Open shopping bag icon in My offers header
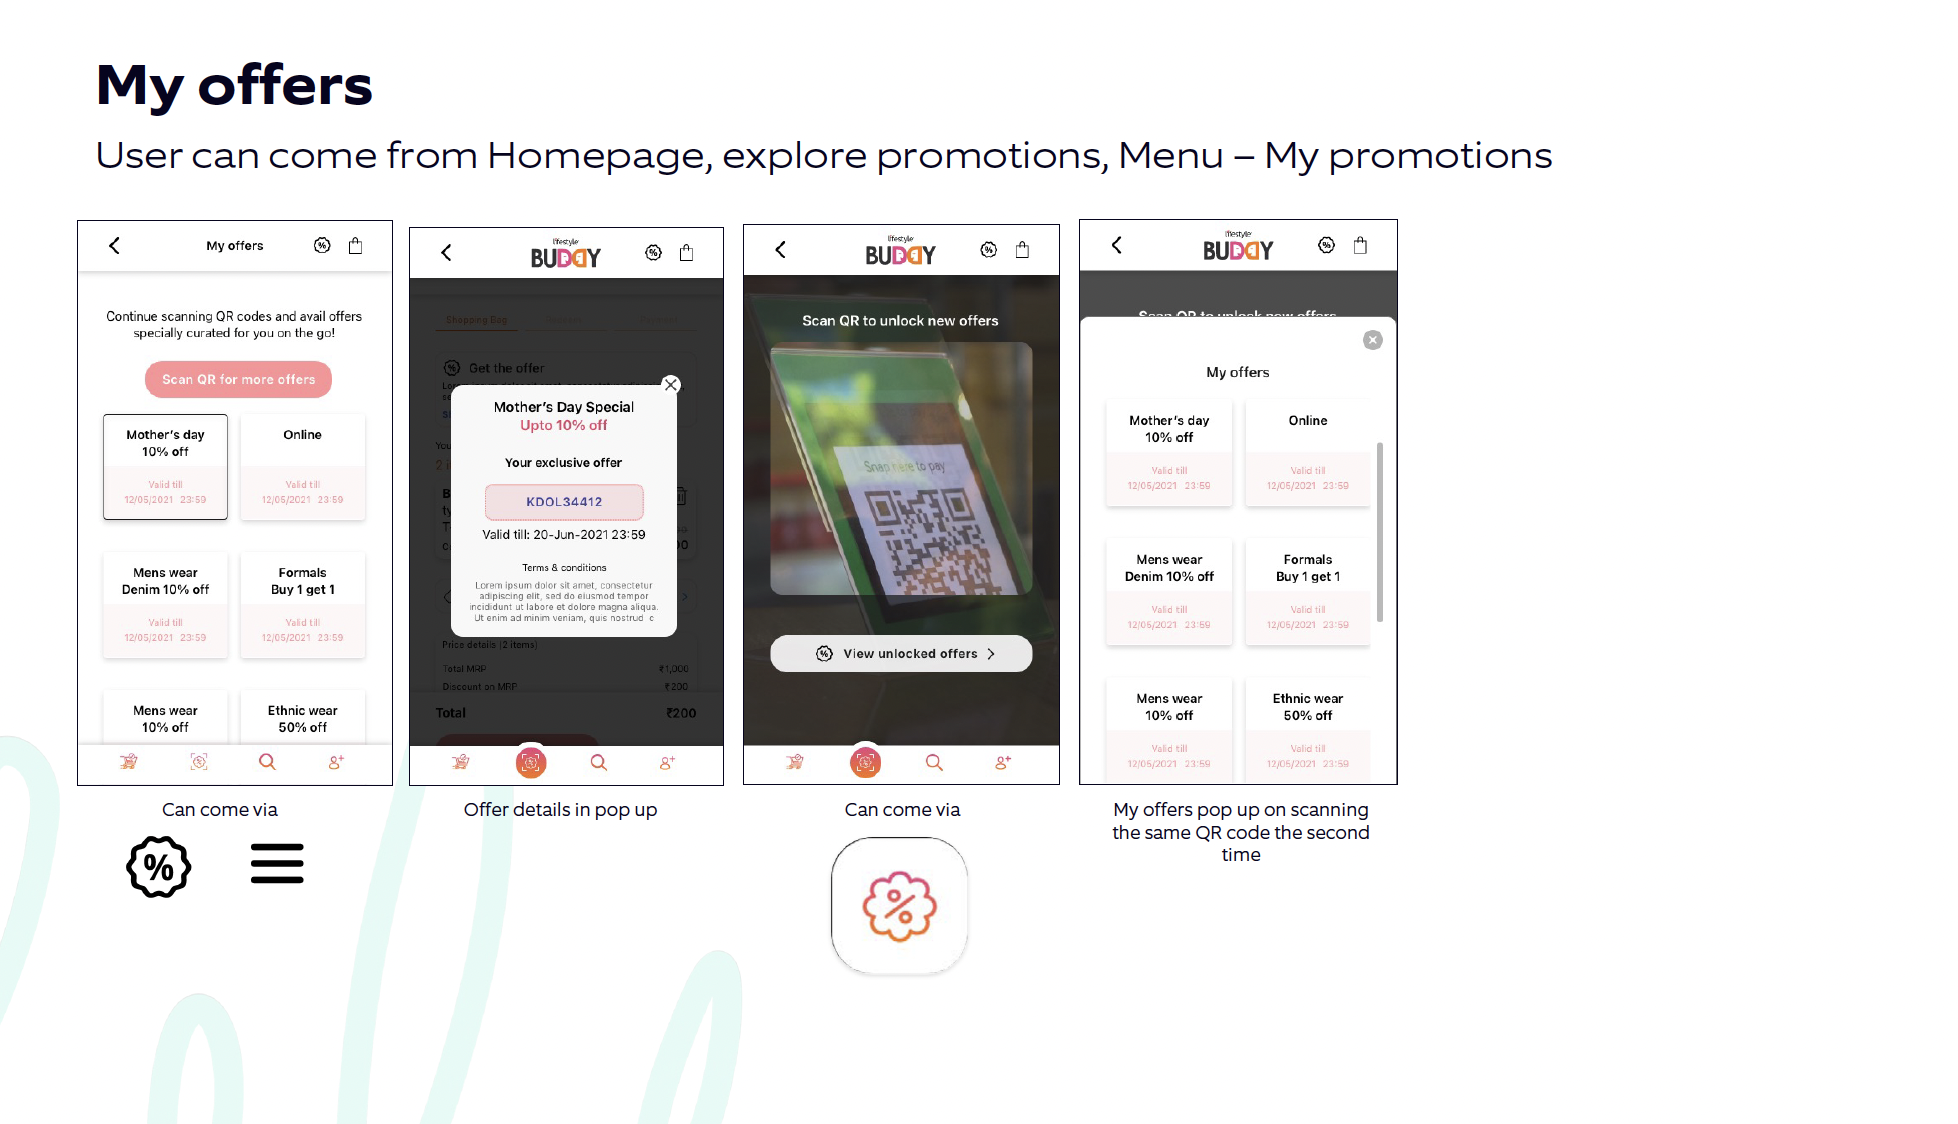Screen dimensions: 1958x1124 point(355,245)
